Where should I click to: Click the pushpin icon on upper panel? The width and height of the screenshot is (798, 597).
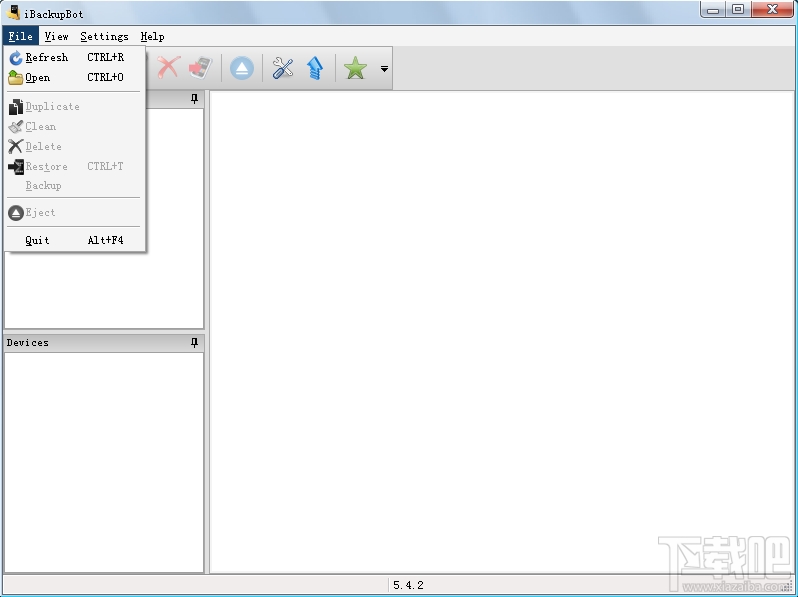coord(194,98)
